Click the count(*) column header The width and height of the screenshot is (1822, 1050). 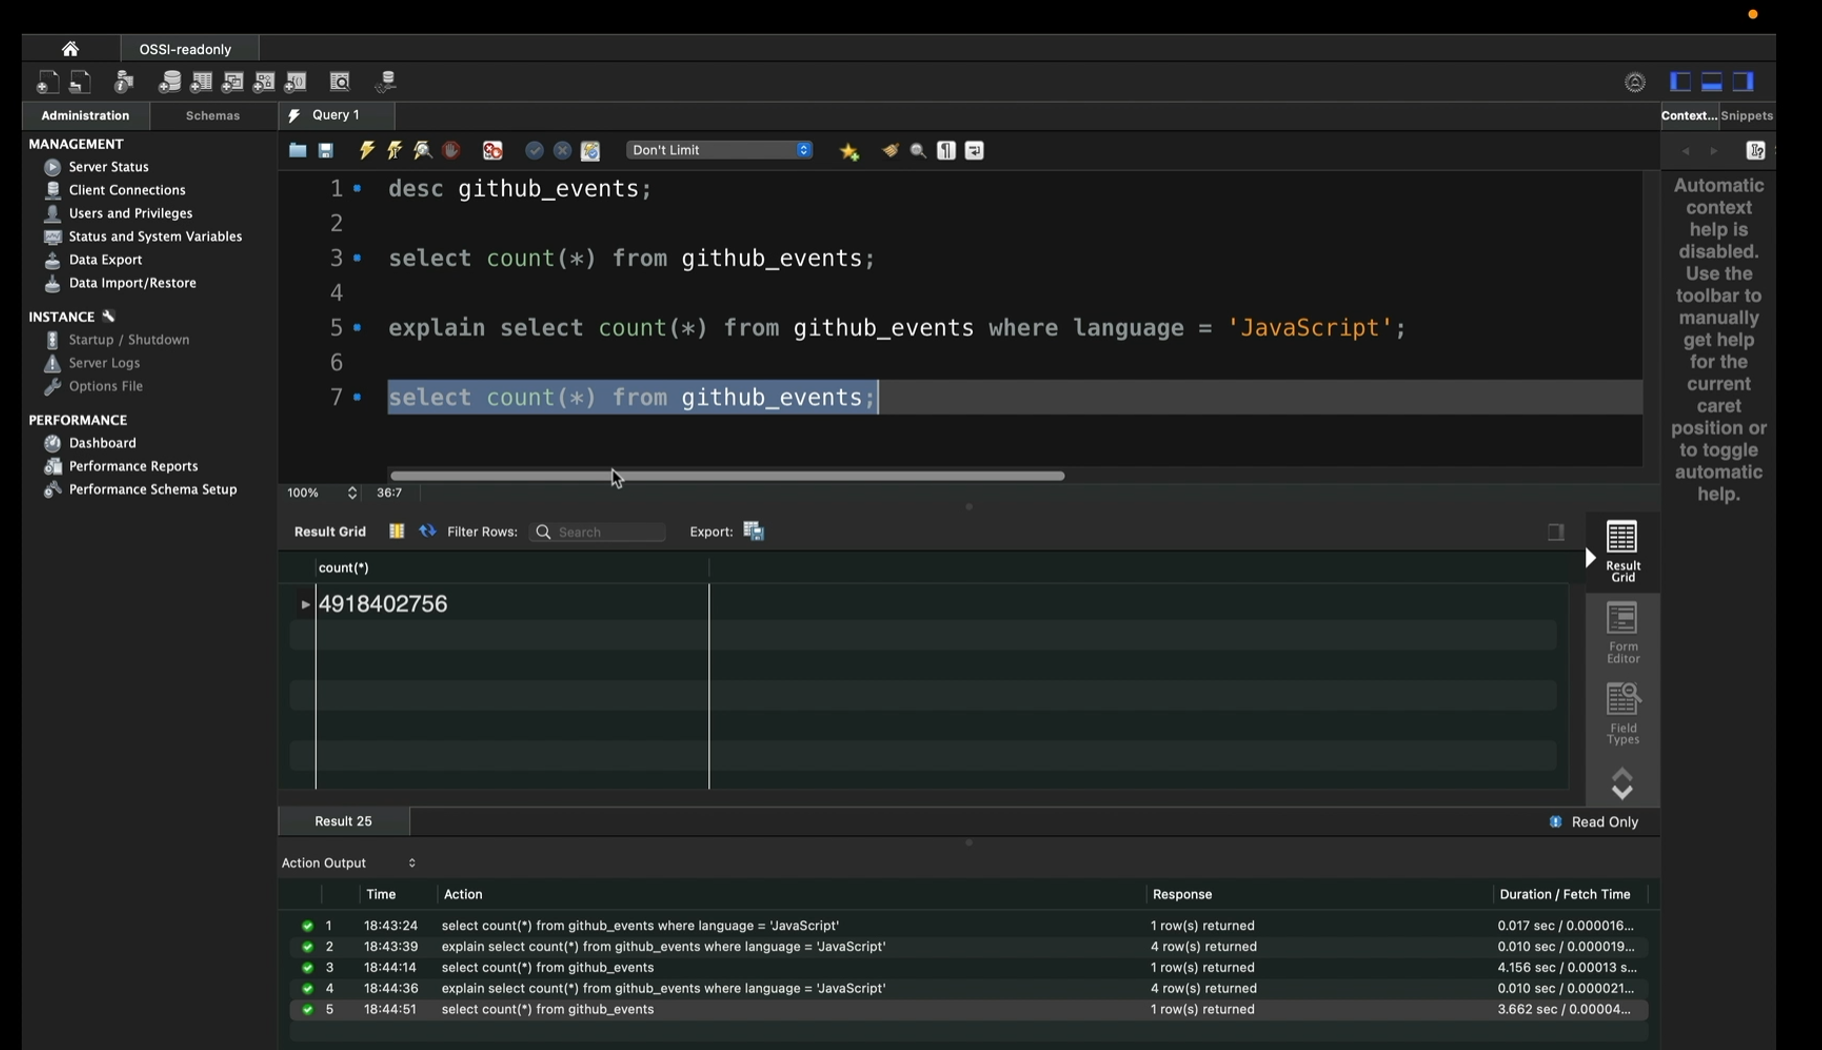512,568
